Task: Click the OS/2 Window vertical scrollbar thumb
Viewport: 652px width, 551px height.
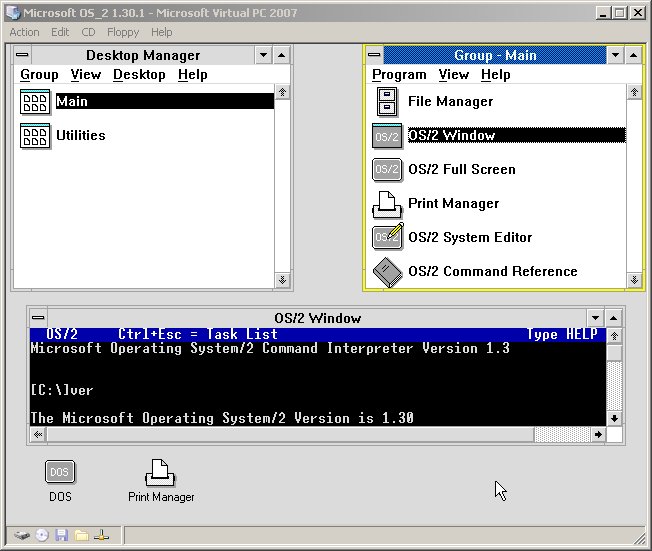Action: click(614, 353)
